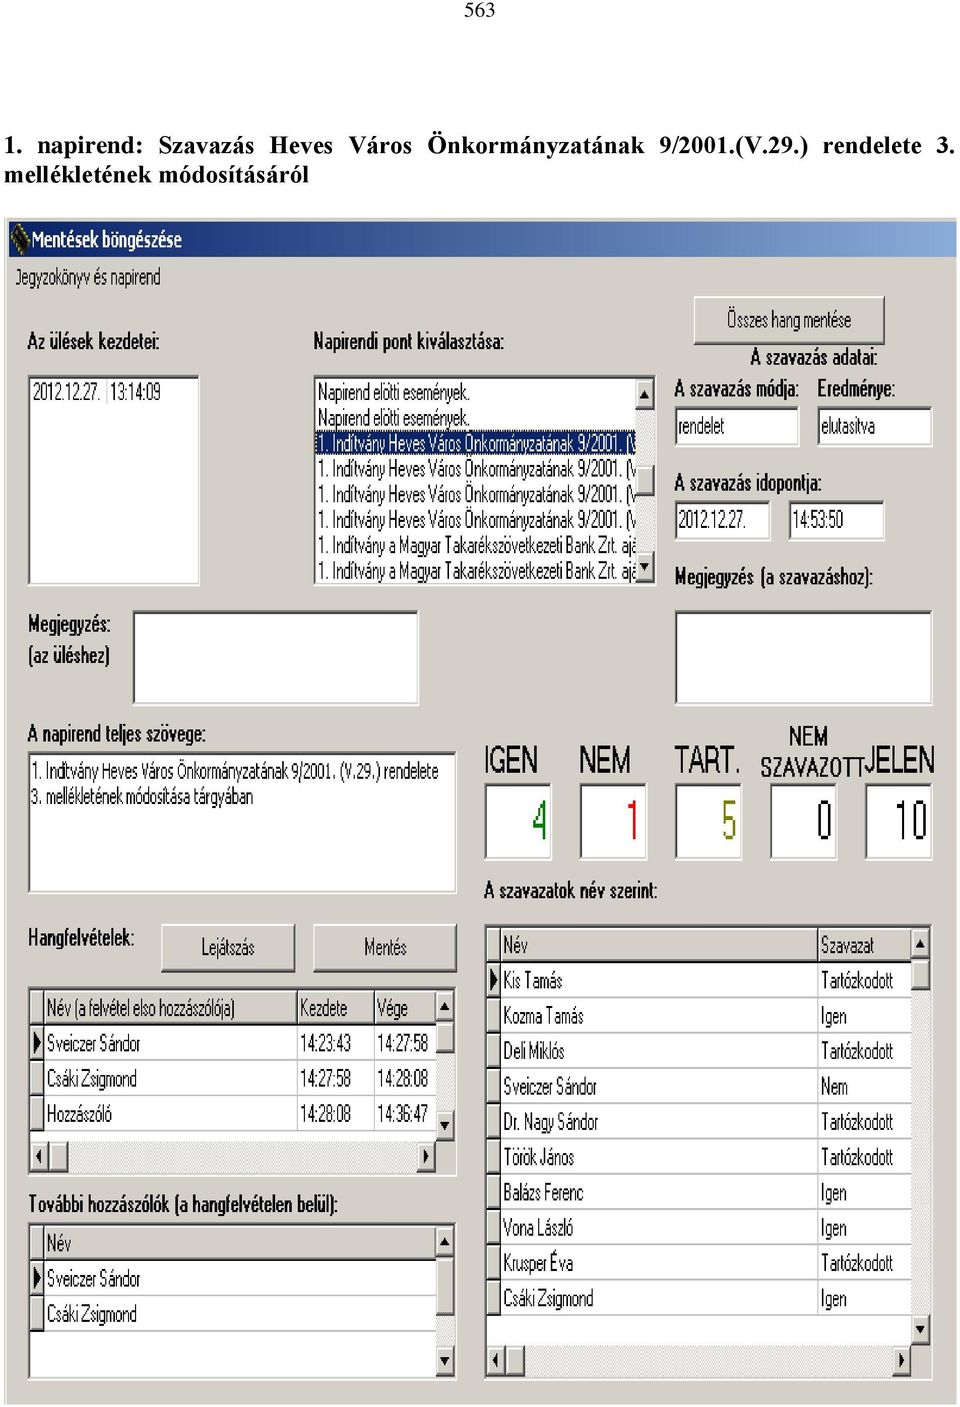Screen dimensions: 960x1407
Task: Select Dr. Nagy Sándor vote row
Action: click(x=705, y=1122)
